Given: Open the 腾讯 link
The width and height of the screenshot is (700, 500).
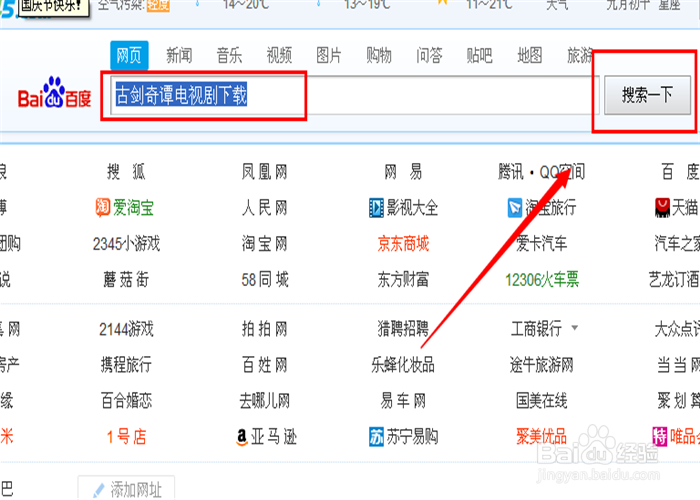Looking at the screenshot, I should (x=511, y=172).
